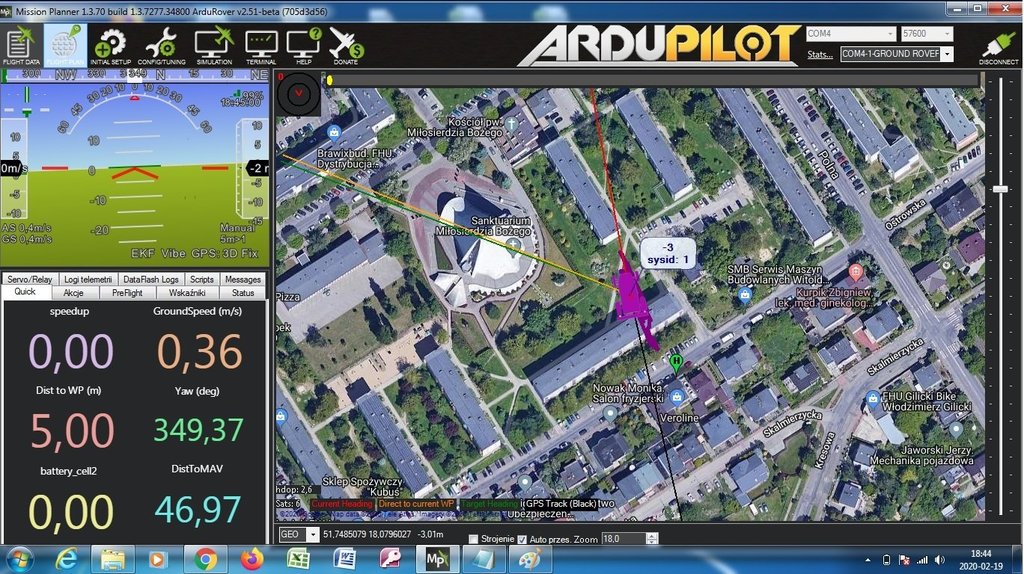Click the map zoom slider handle
Image resolution: width=1024 pixels, height=574 pixels.
pyautogui.click(x=999, y=189)
